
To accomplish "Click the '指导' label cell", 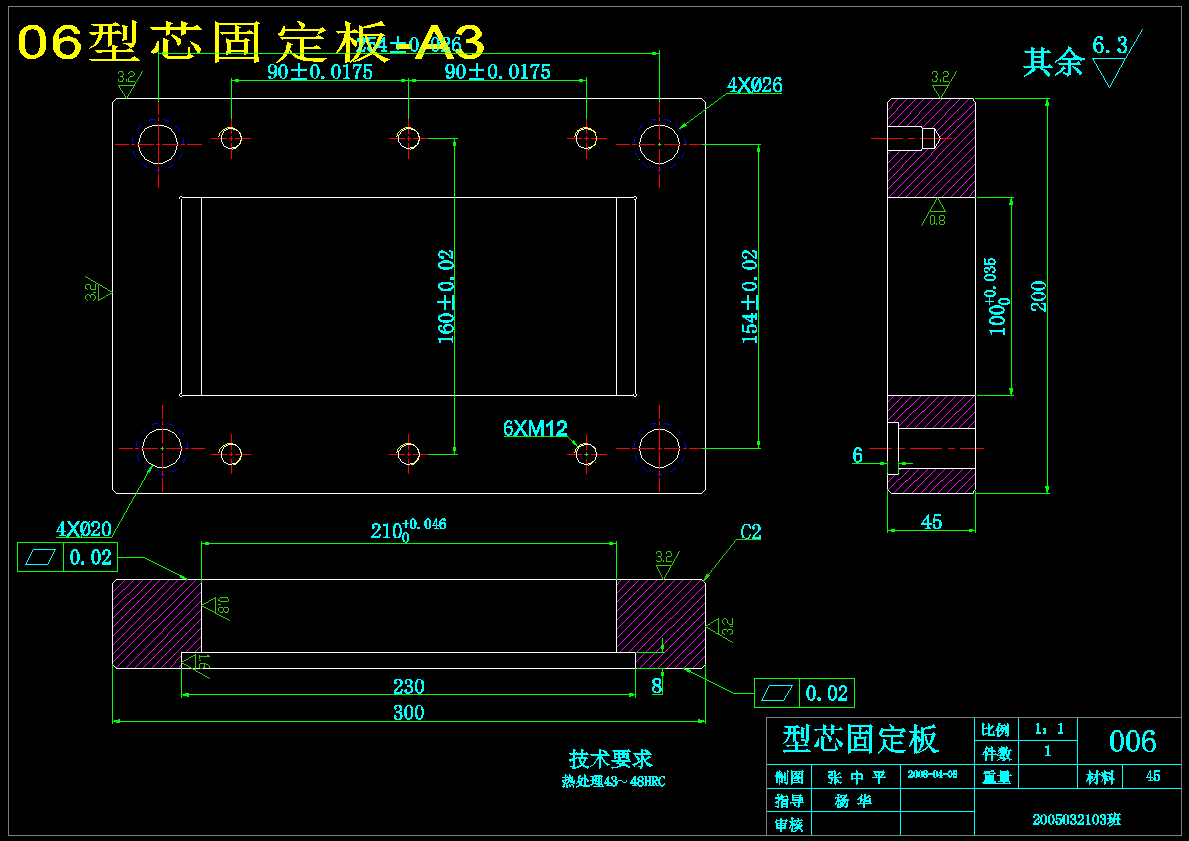I will pyautogui.click(x=789, y=801).
